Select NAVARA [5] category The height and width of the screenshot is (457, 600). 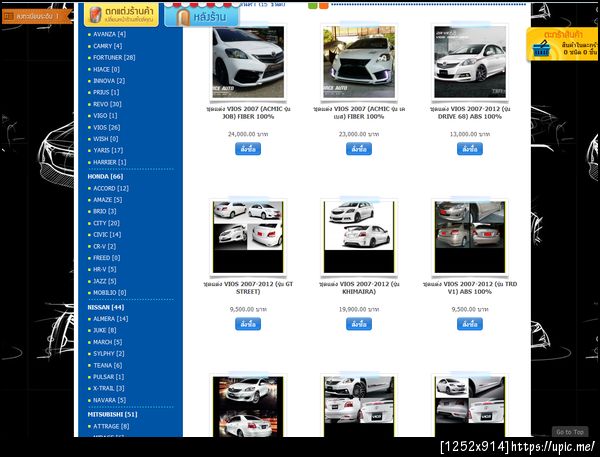tap(109, 400)
